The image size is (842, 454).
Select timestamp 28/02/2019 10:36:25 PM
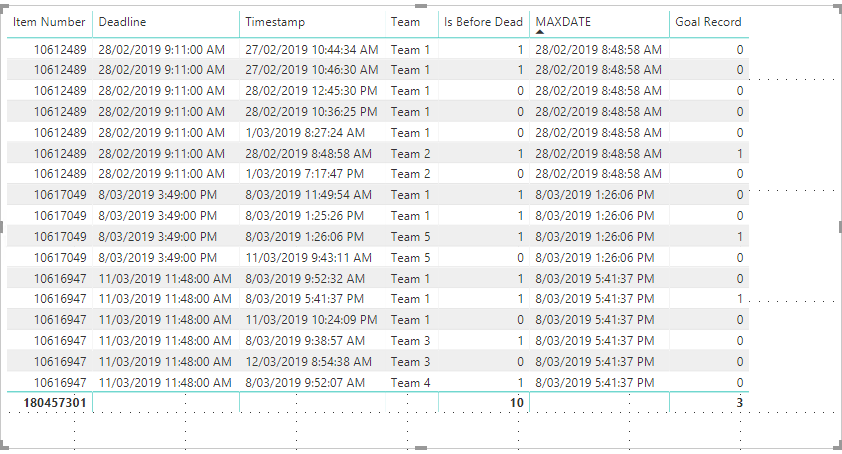click(x=311, y=112)
